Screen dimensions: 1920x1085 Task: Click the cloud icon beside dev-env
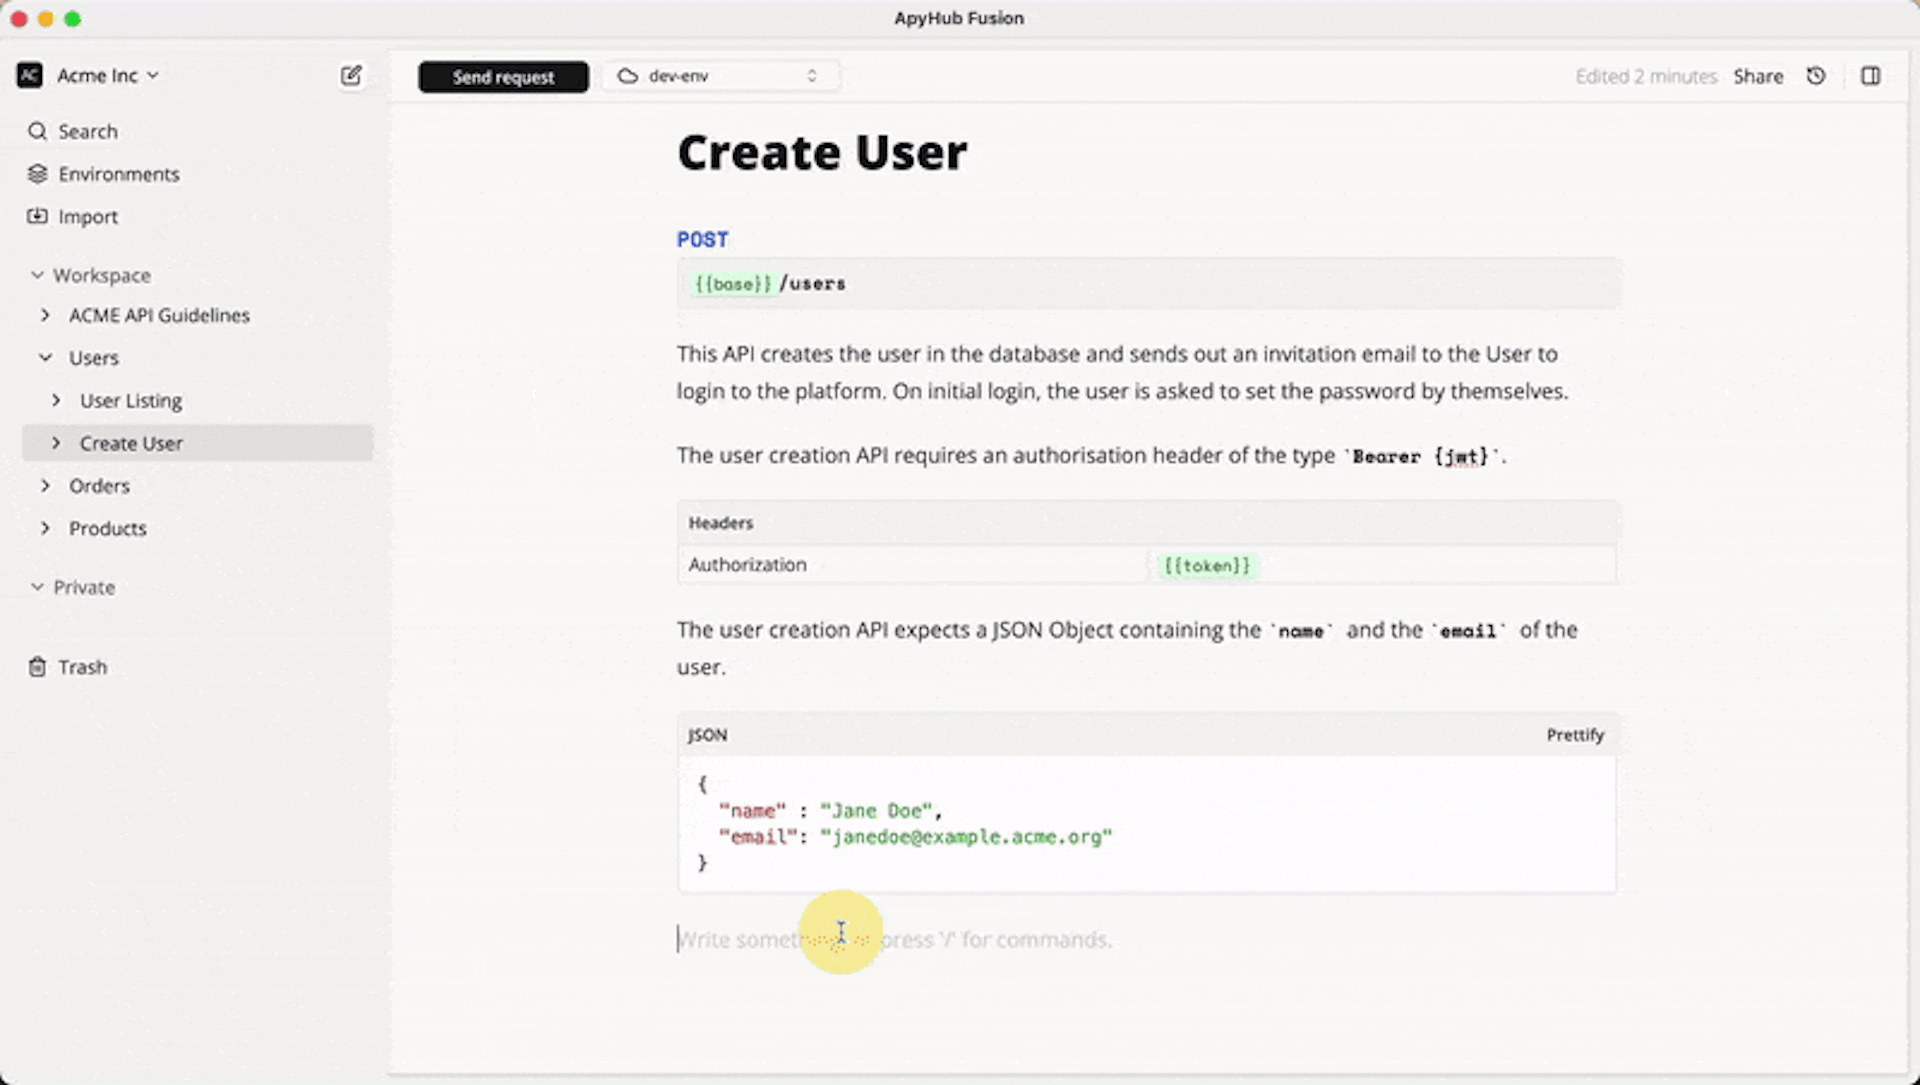tap(627, 75)
